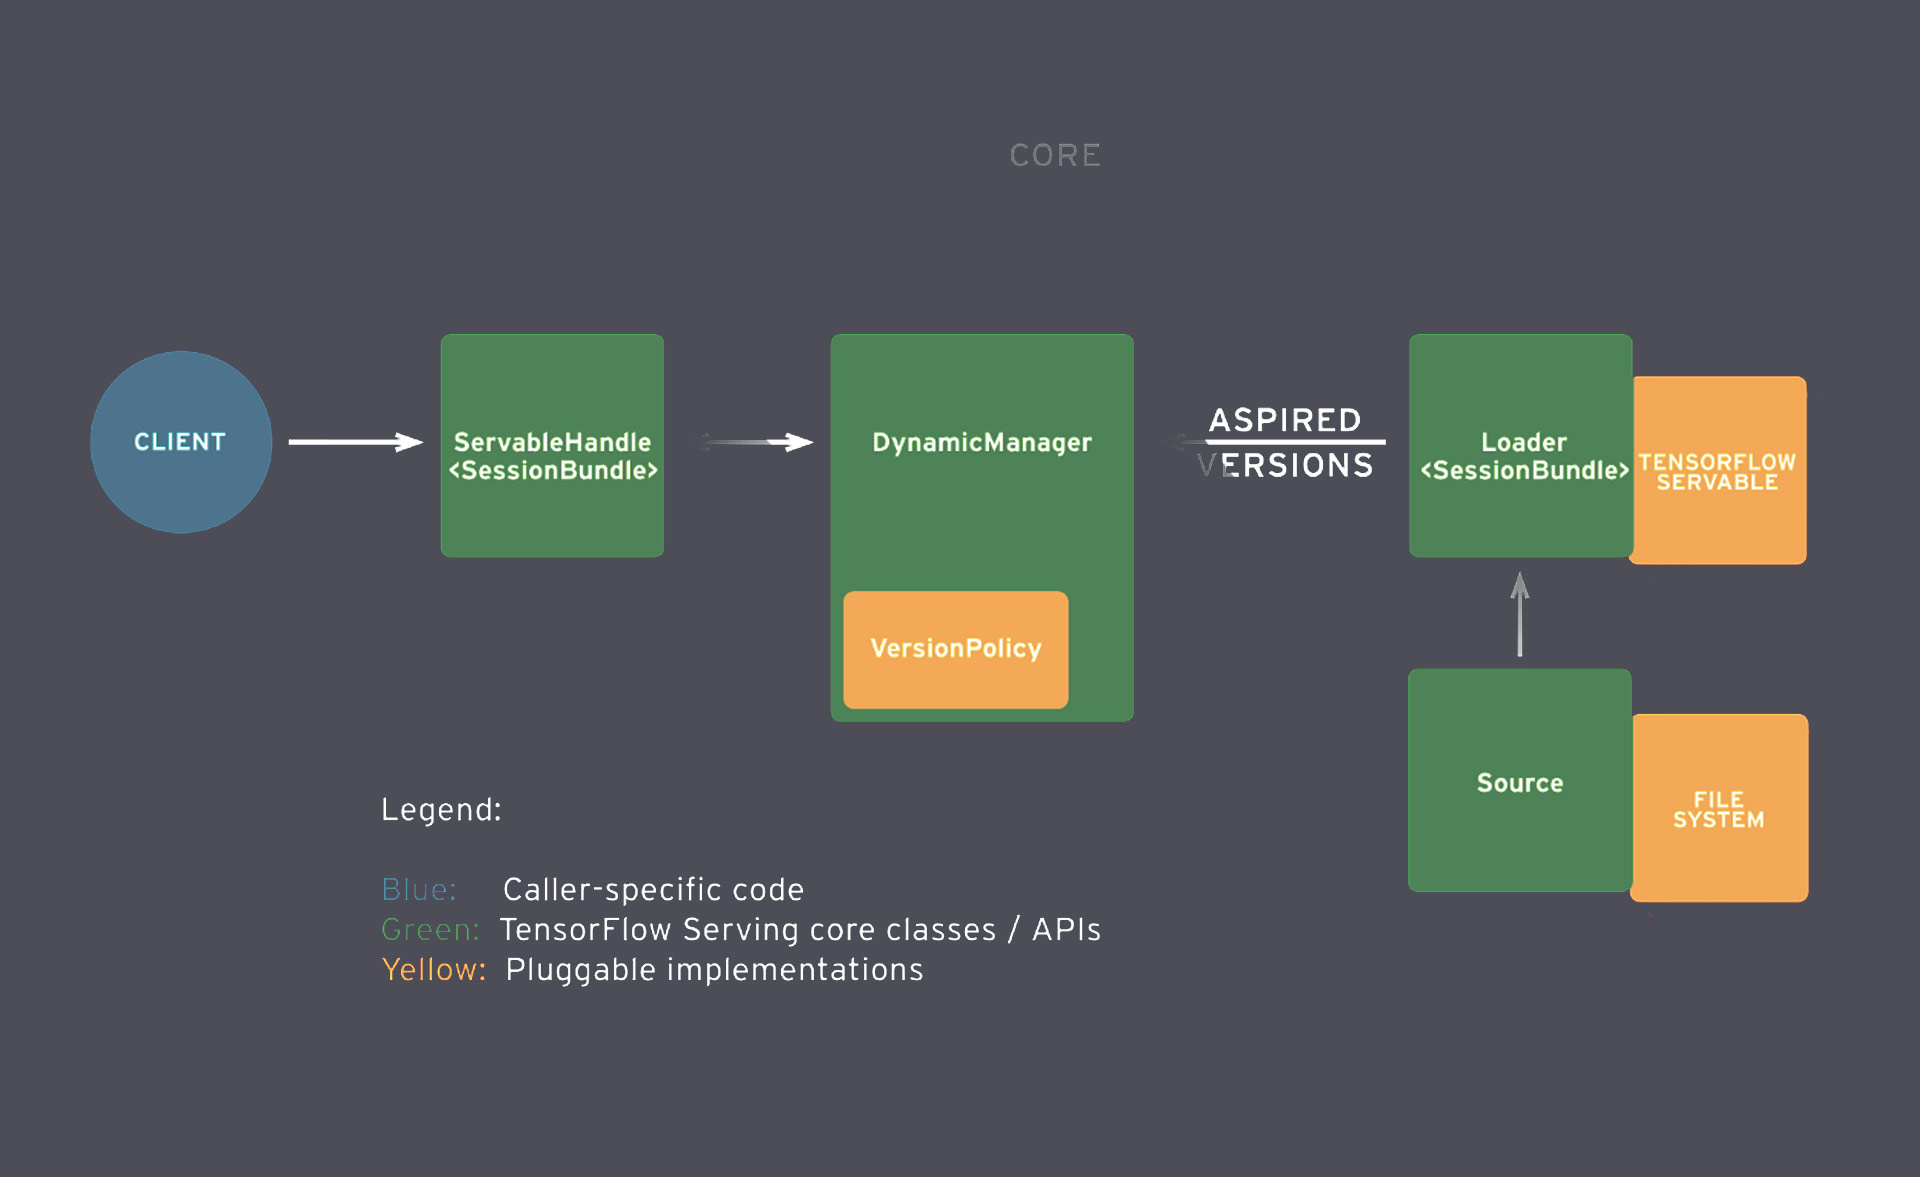The height and width of the screenshot is (1177, 1920).
Task: Select the ServableHandle<SessionBundle> box
Action: [552, 446]
